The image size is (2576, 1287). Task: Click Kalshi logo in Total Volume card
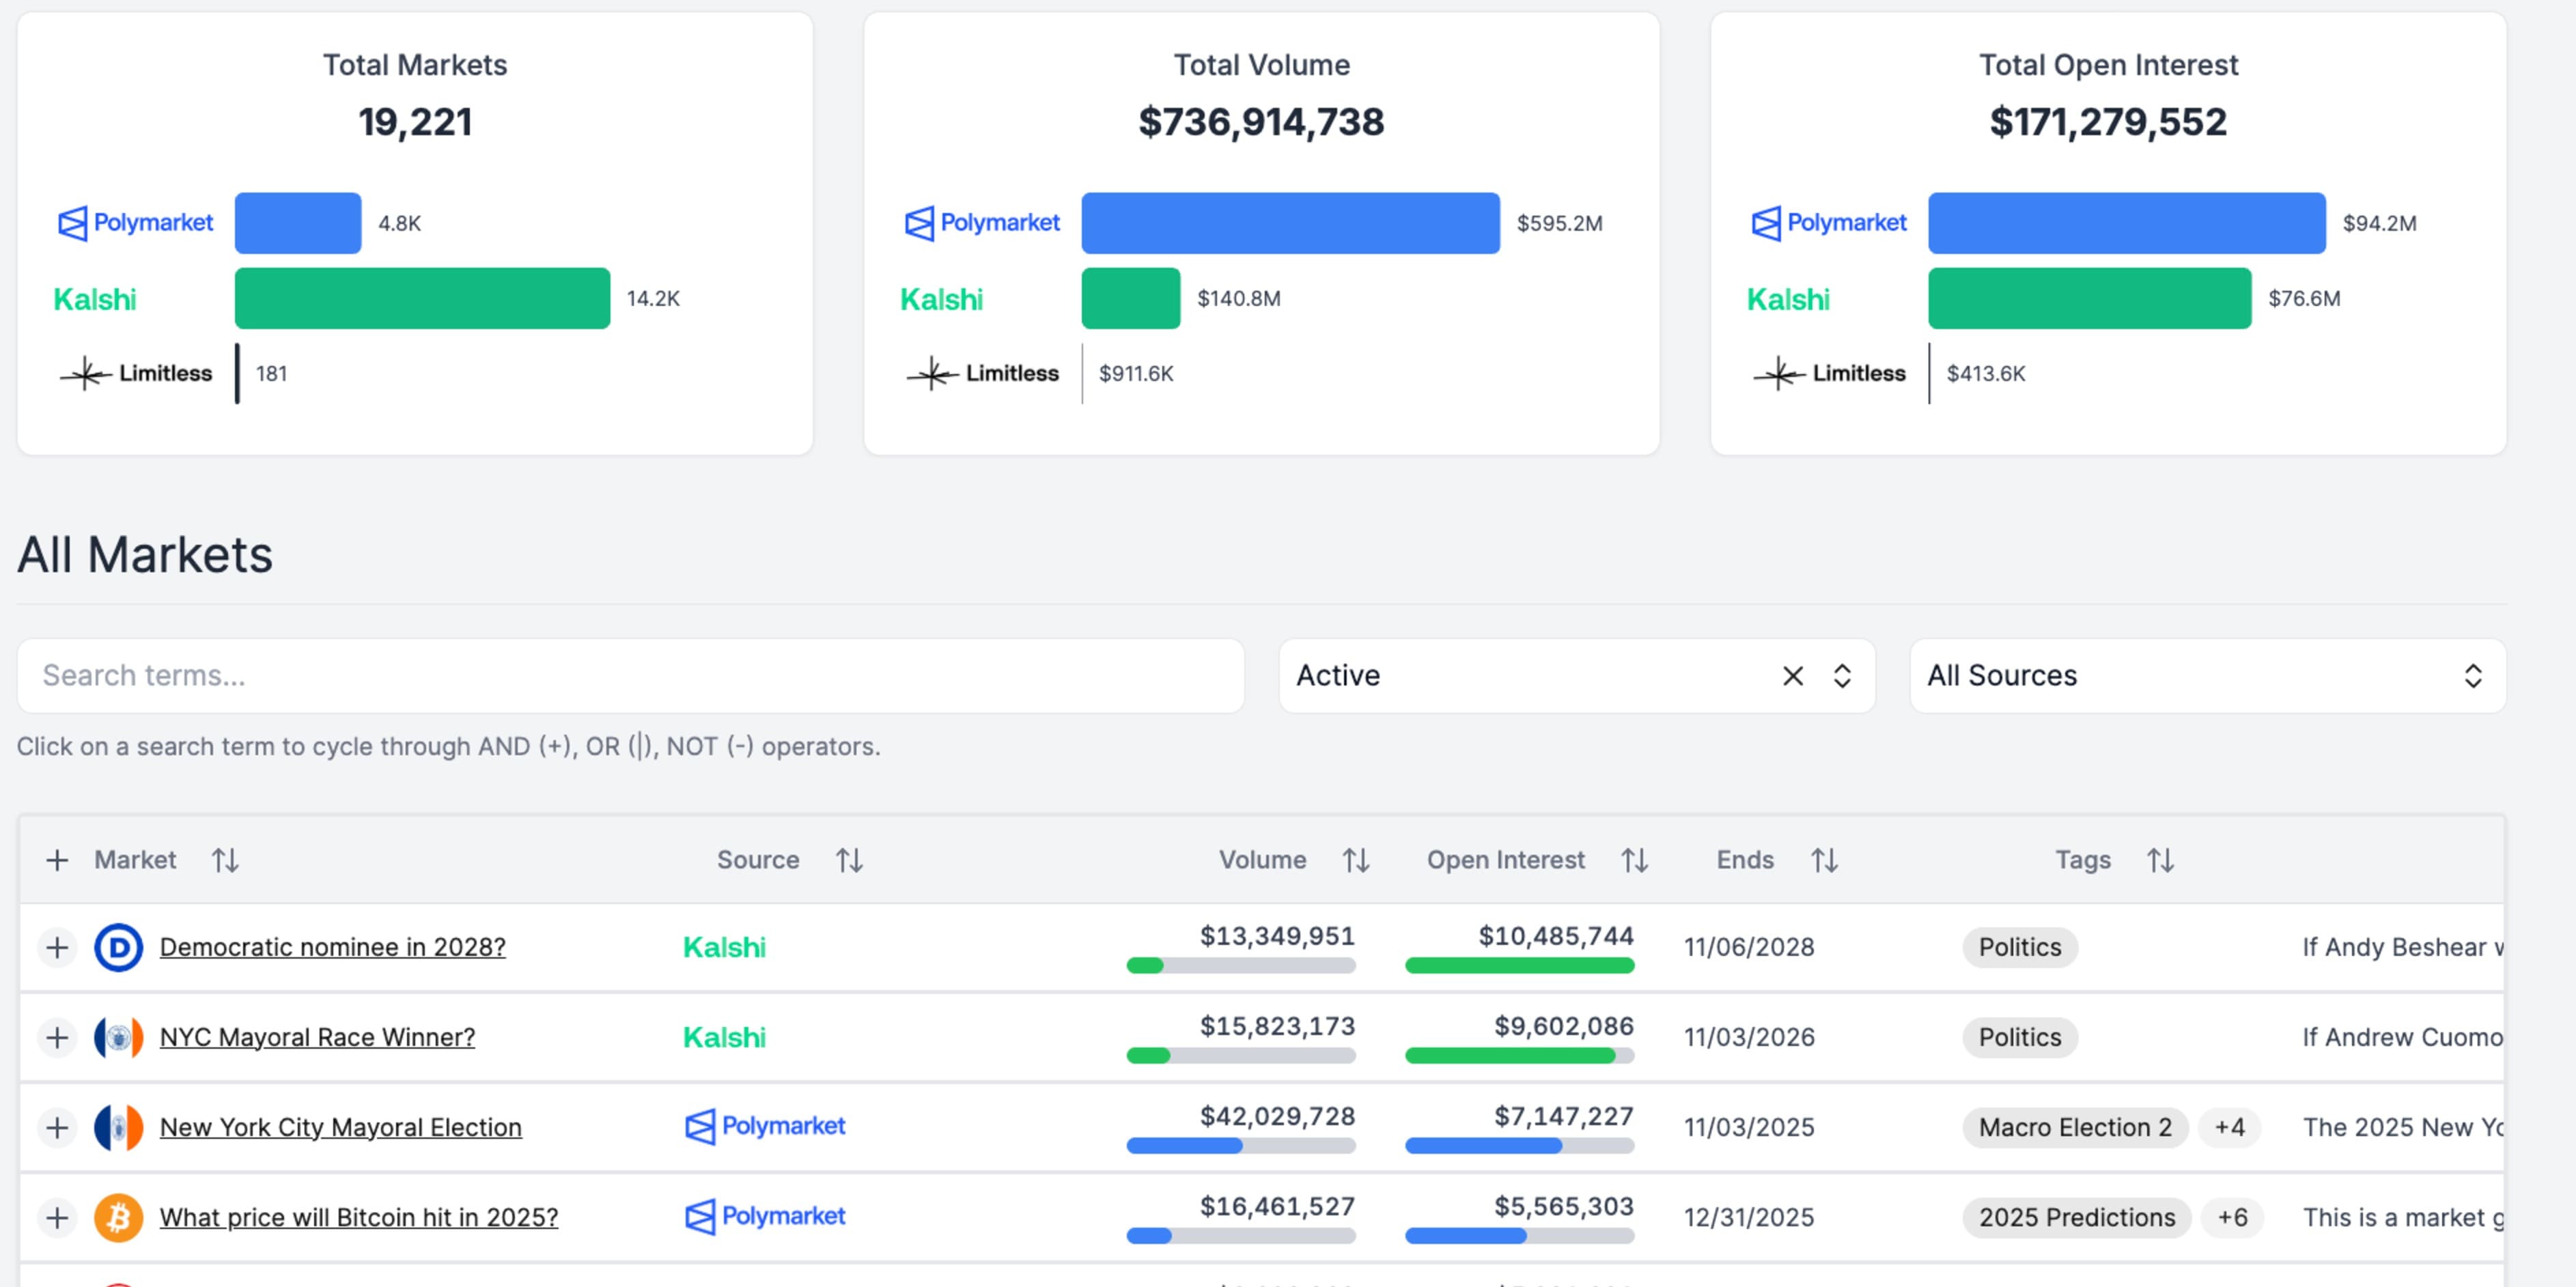coord(942,299)
